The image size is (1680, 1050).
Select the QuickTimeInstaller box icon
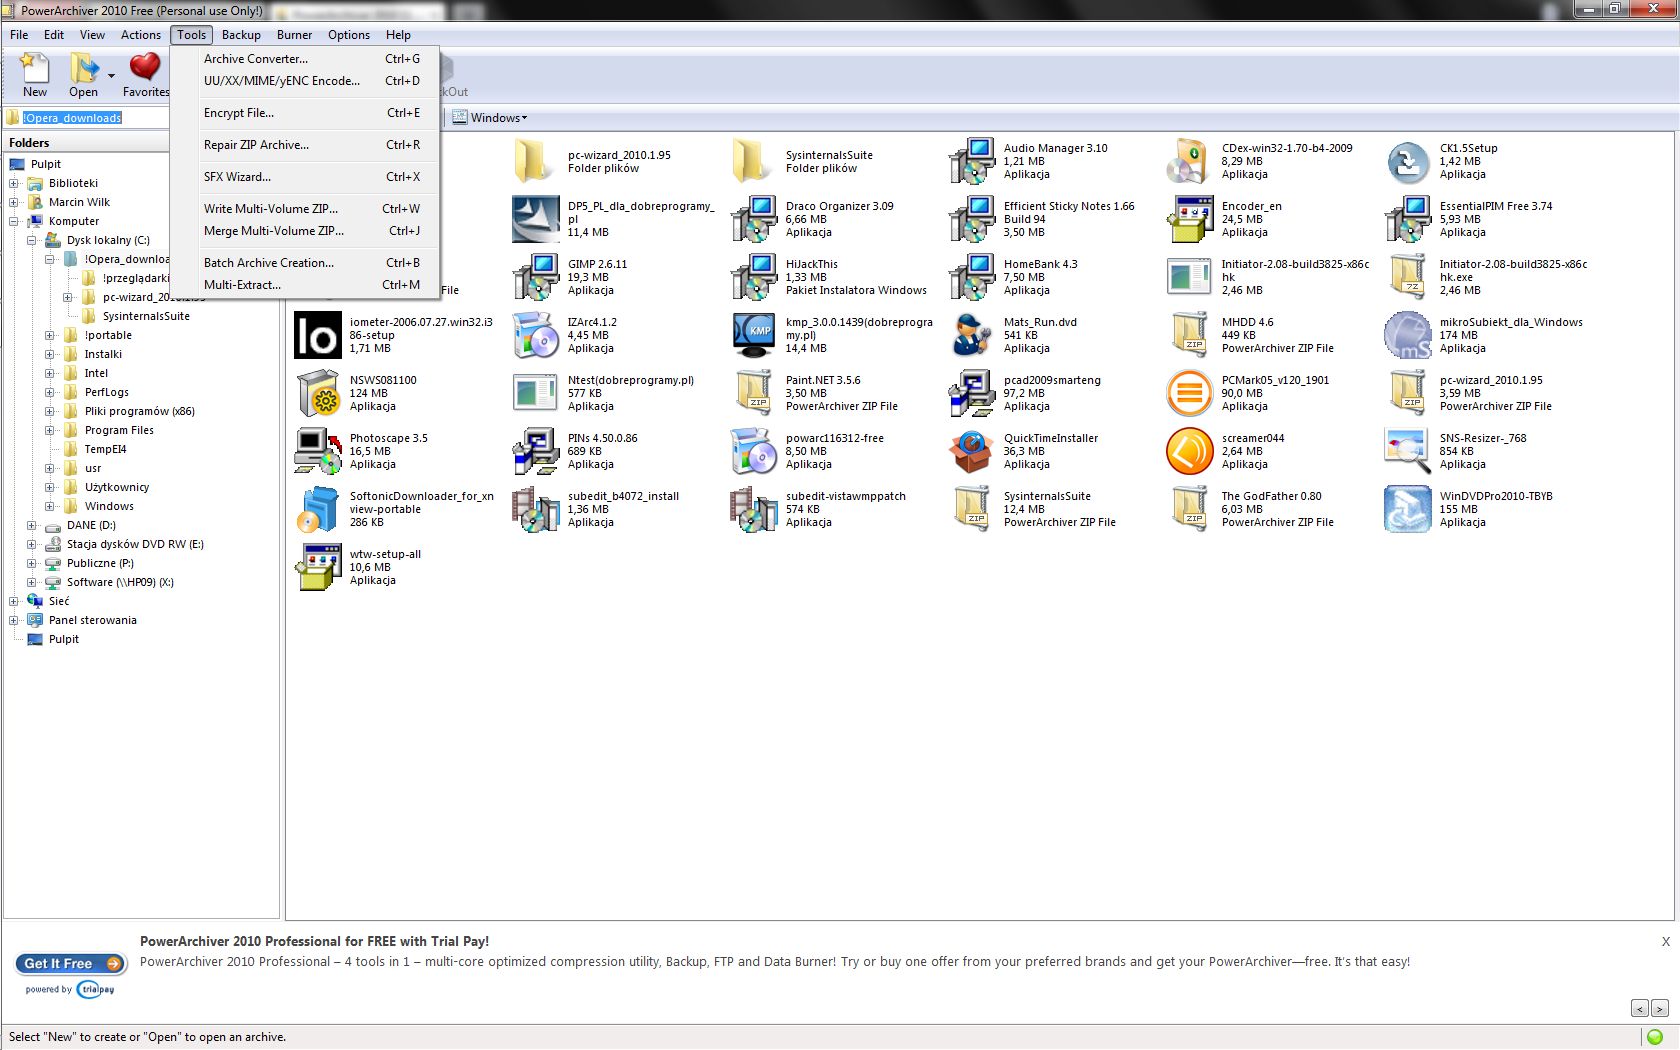coord(972,451)
